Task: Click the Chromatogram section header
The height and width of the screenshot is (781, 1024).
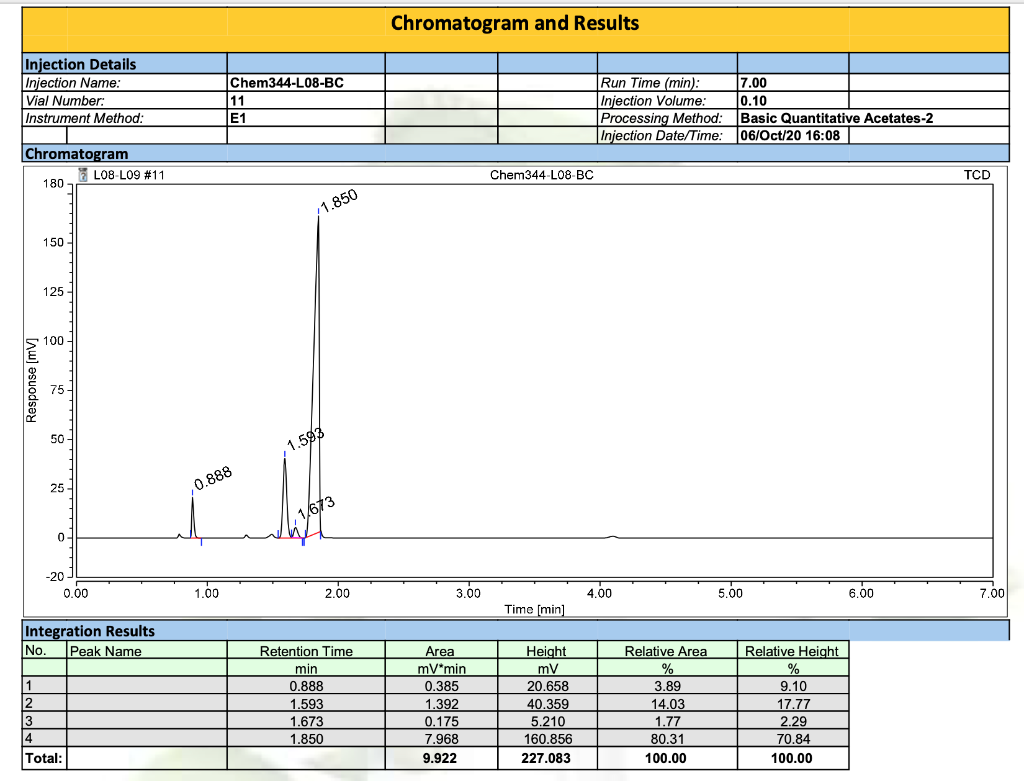Action: 76,154
